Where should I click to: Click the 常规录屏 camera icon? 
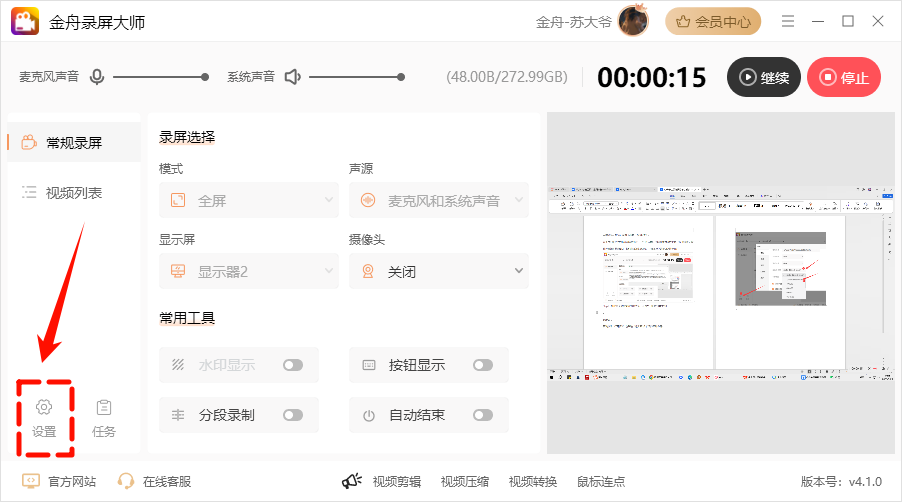[29, 142]
